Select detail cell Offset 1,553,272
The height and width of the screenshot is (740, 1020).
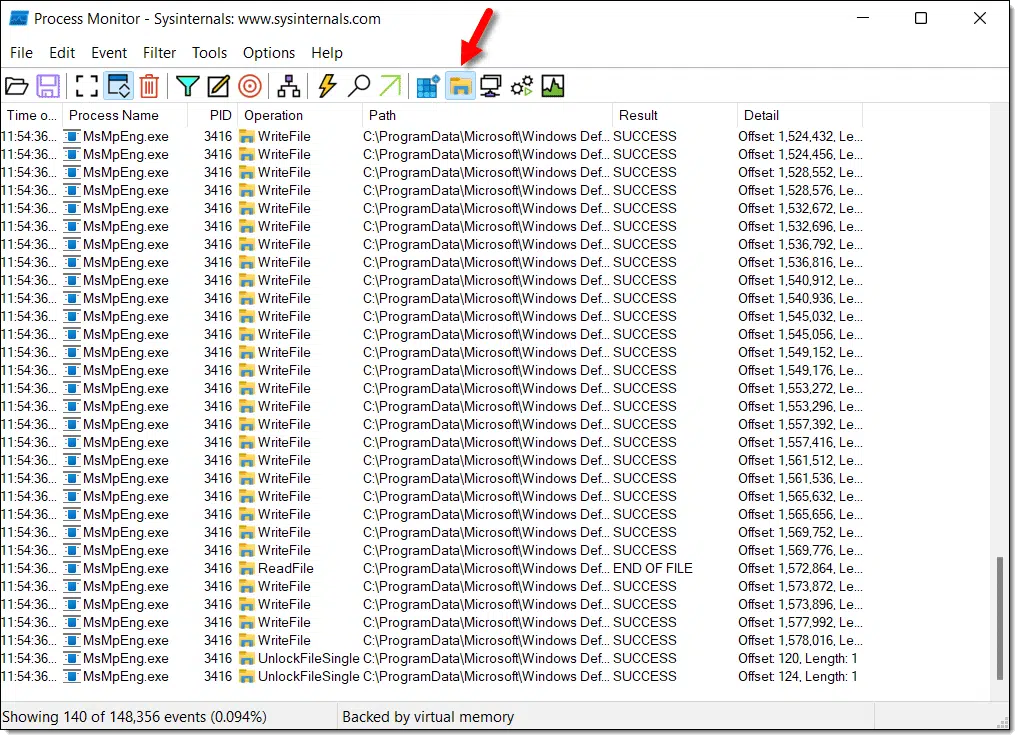pyautogui.click(x=800, y=388)
